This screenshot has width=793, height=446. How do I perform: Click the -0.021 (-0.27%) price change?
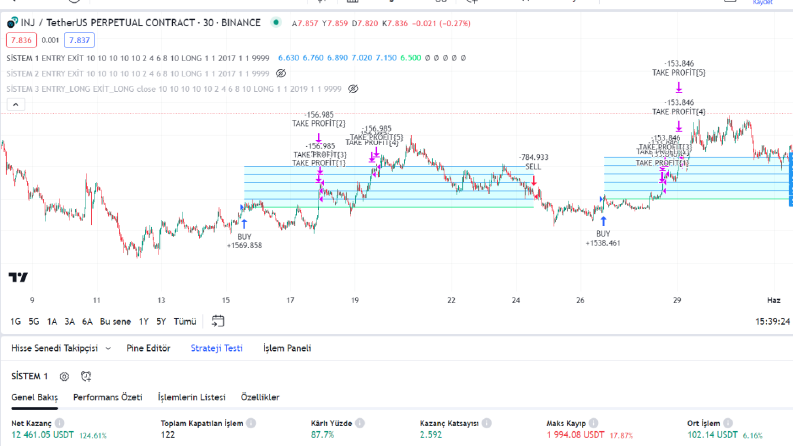point(442,23)
